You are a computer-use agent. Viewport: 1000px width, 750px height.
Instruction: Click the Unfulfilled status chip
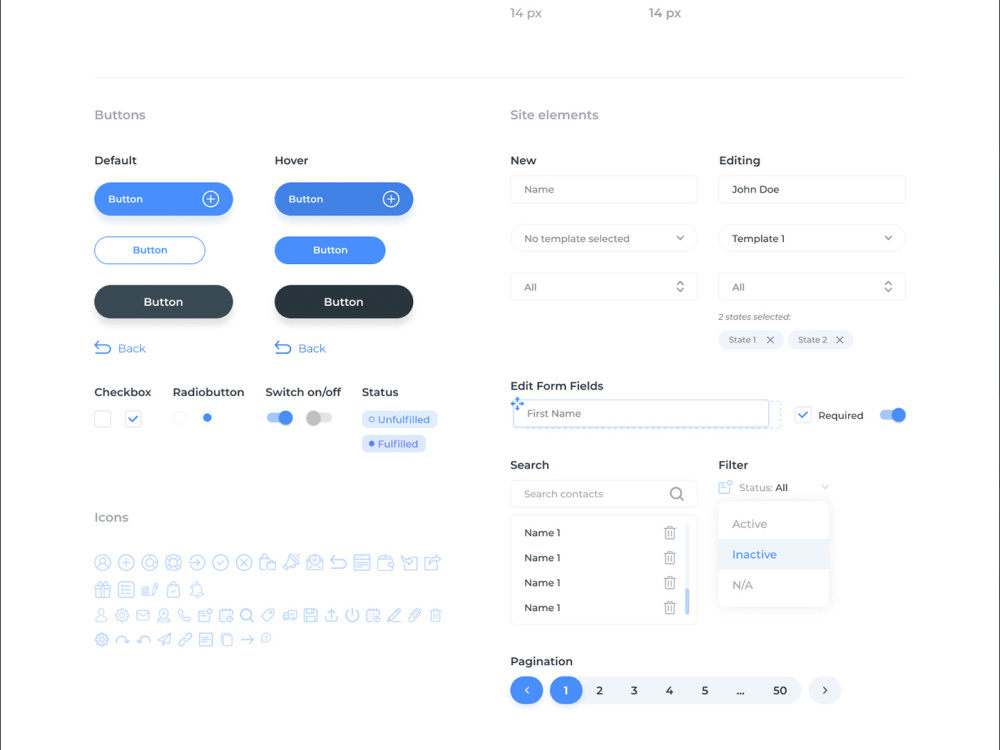point(399,420)
